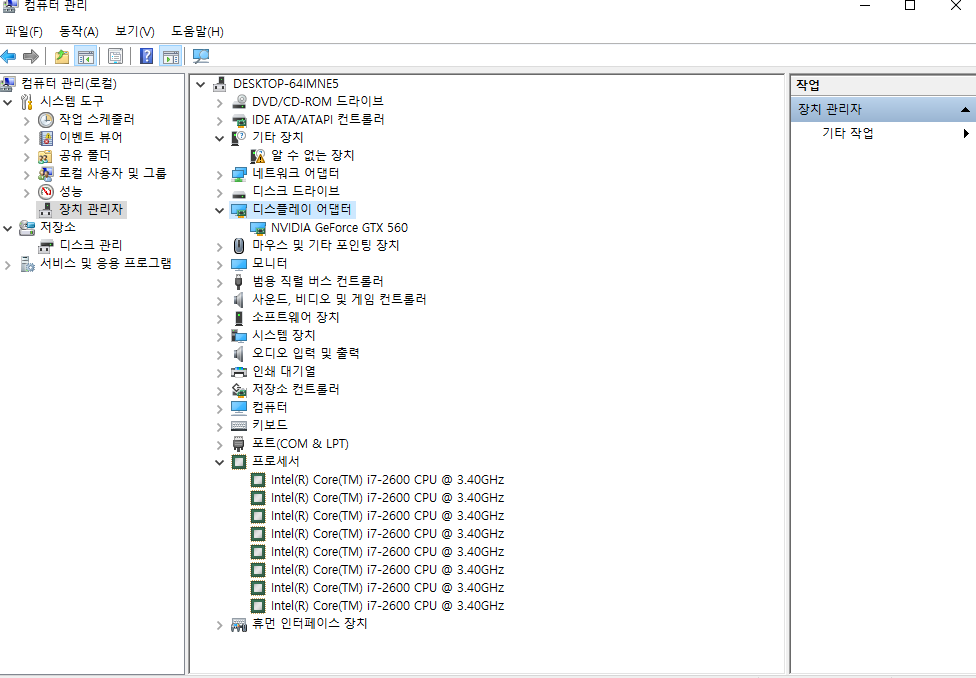
Task: Collapse the 프로세서 node
Action: click(x=220, y=462)
